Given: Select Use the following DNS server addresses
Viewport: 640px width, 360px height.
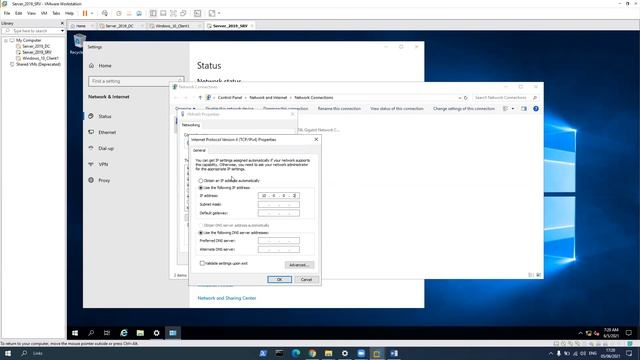Looking at the screenshot, I should (201, 233).
